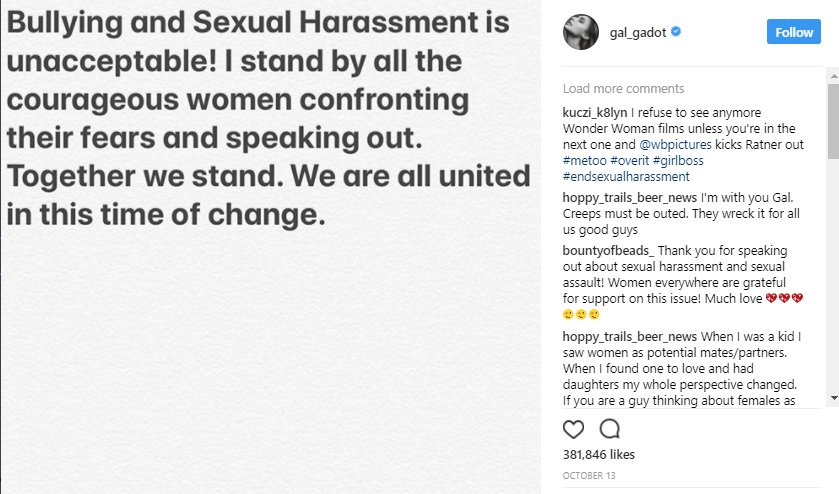This screenshot has height=494, width=839.
Task: Open gal_gadot username link
Action: click(x=638, y=33)
